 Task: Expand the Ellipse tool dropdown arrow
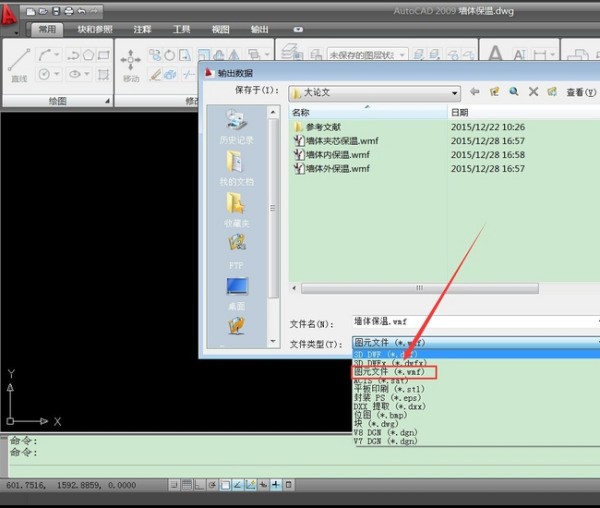pos(87,73)
